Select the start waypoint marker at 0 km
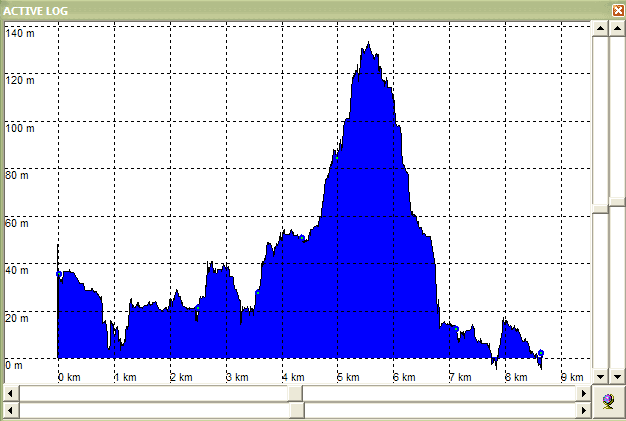 [59, 274]
